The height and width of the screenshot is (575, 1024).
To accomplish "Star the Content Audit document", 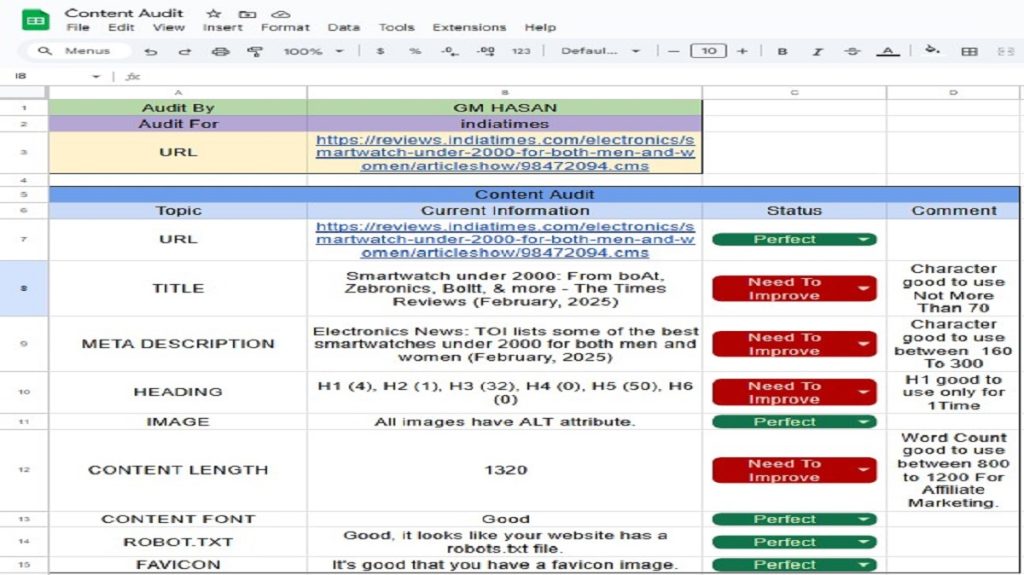I will 214,14.
